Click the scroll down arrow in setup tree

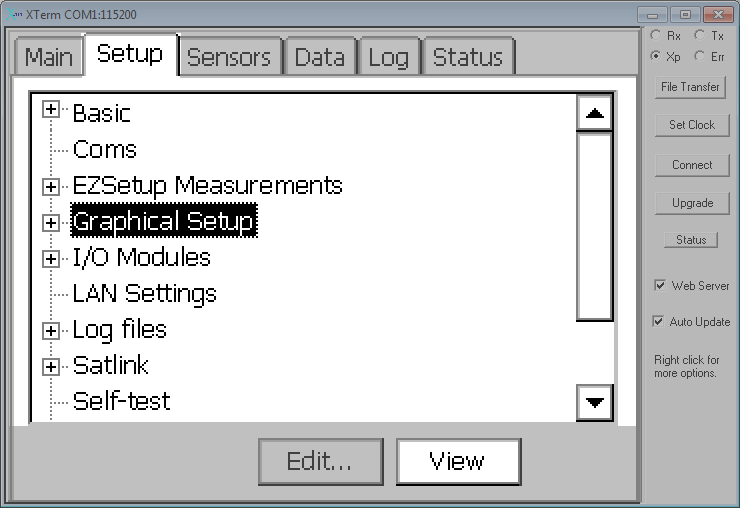click(x=595, y=402)
